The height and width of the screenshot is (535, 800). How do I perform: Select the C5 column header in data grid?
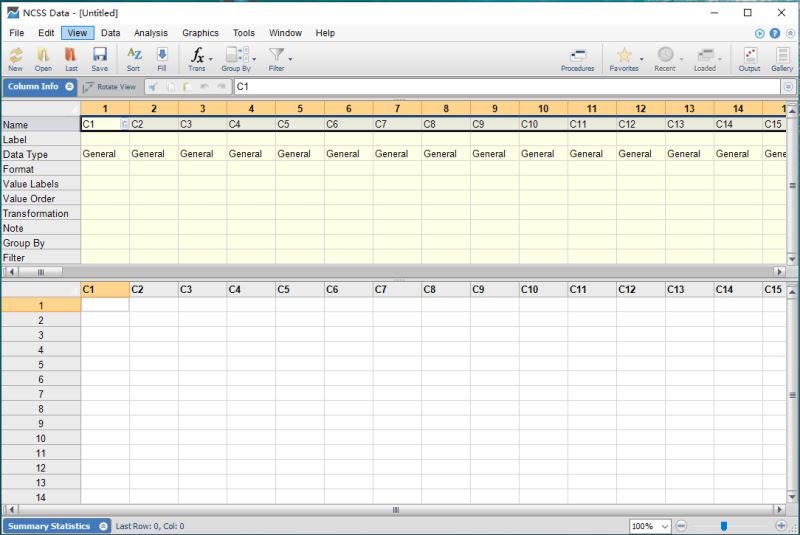tap(300, 290)
